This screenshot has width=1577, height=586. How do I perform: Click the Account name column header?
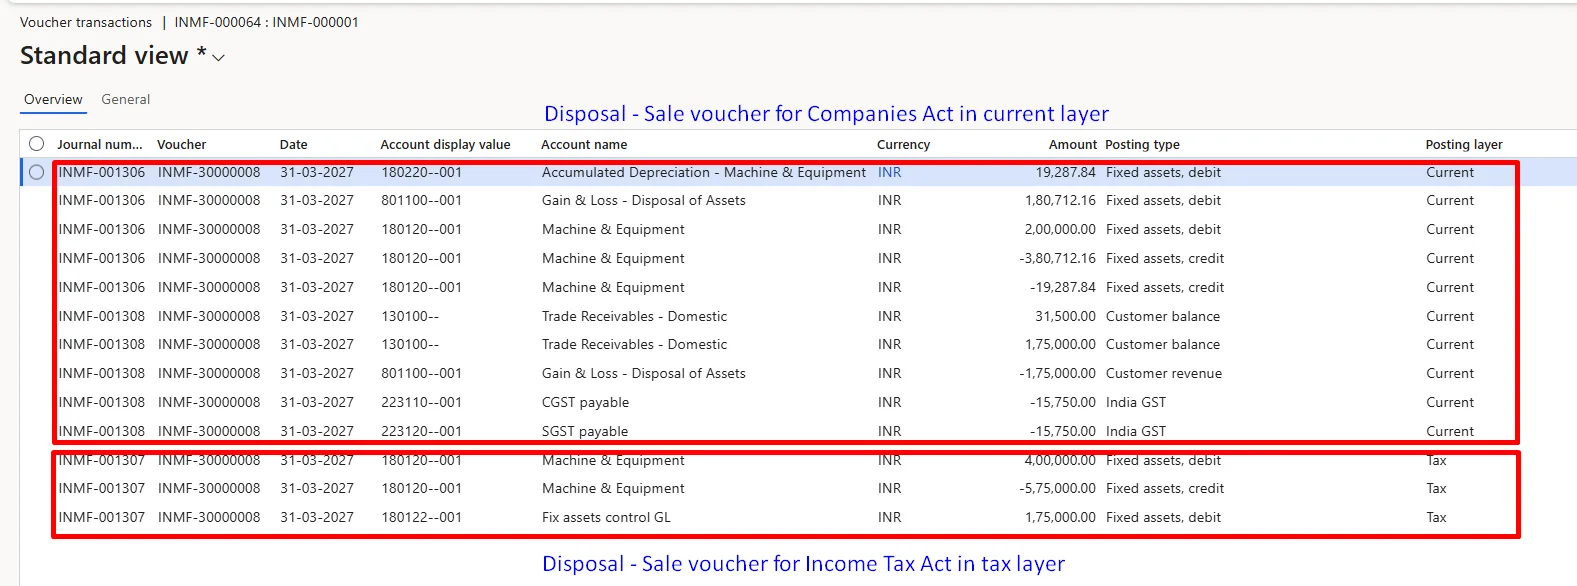[x=584, y=145]
